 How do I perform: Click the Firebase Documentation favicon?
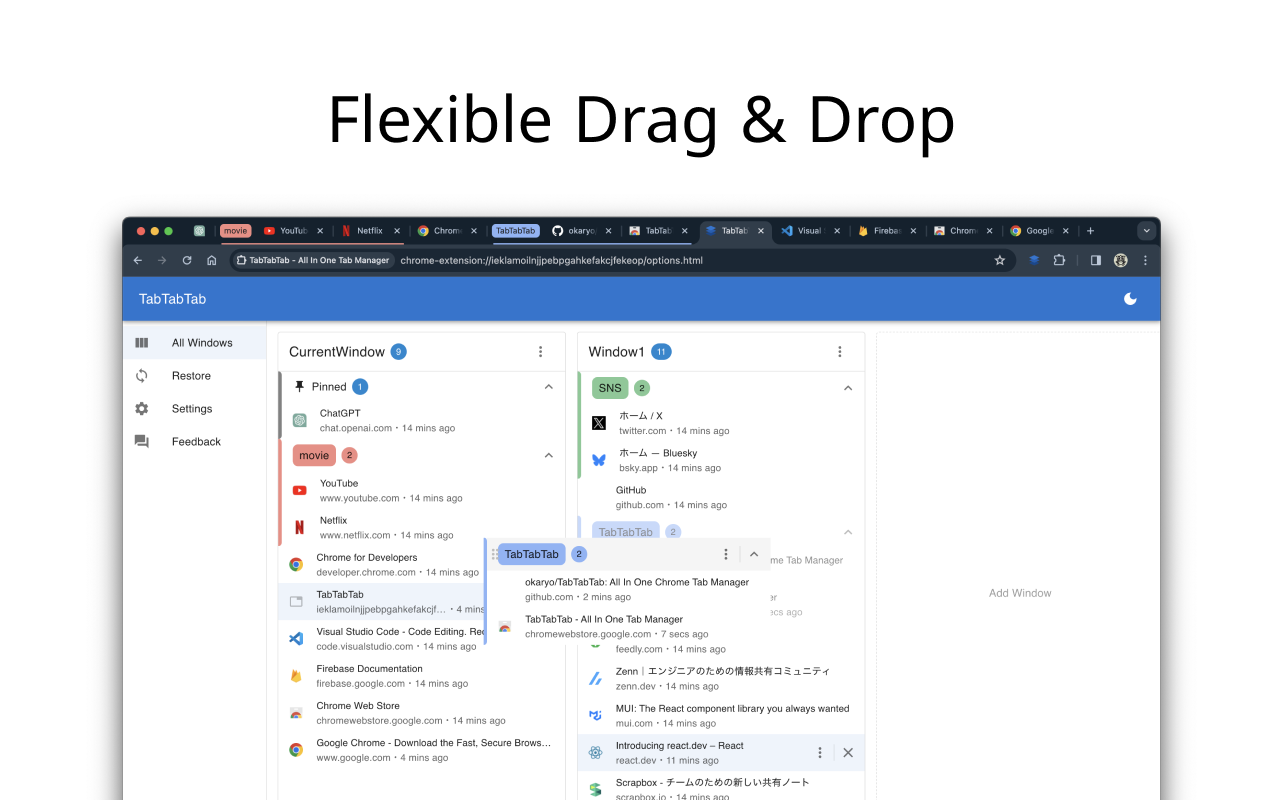click(x=296, y=675)
